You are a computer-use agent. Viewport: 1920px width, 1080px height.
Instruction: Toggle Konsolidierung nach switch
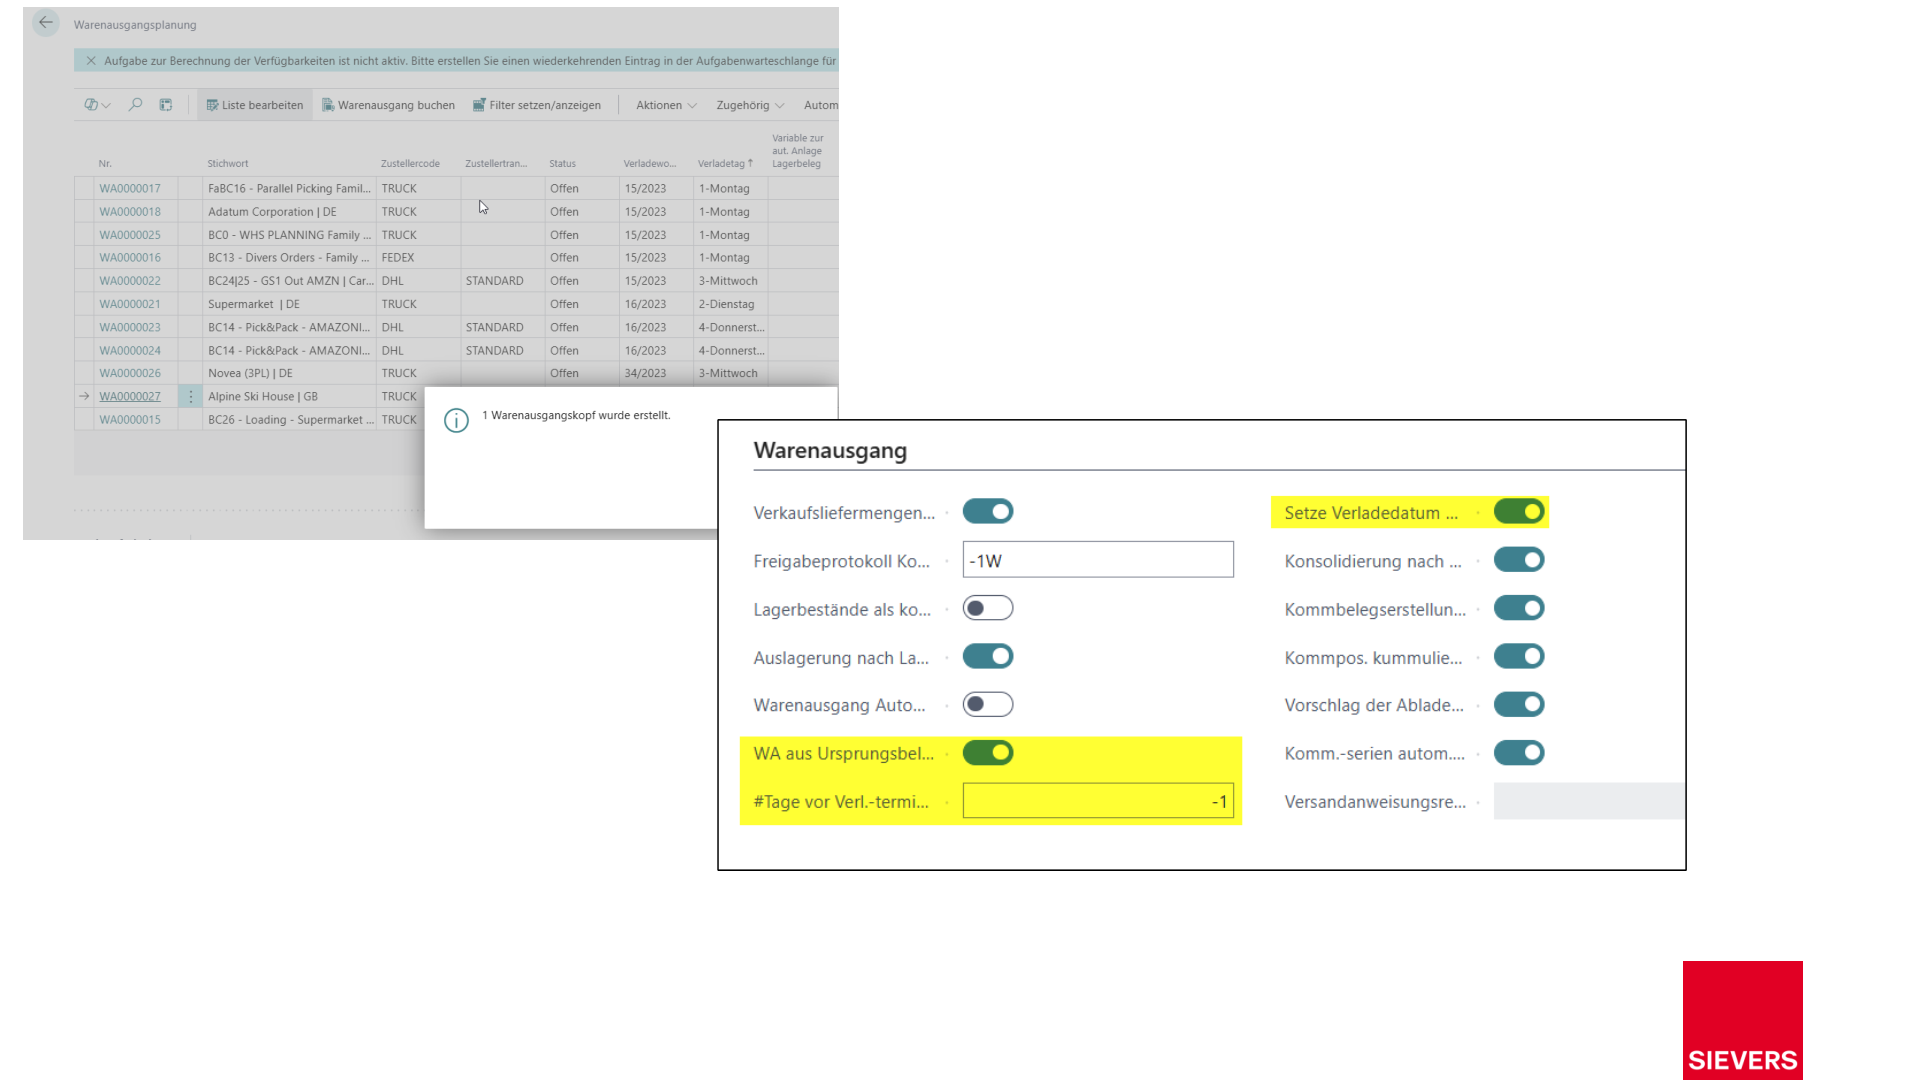pos(1519,560)
